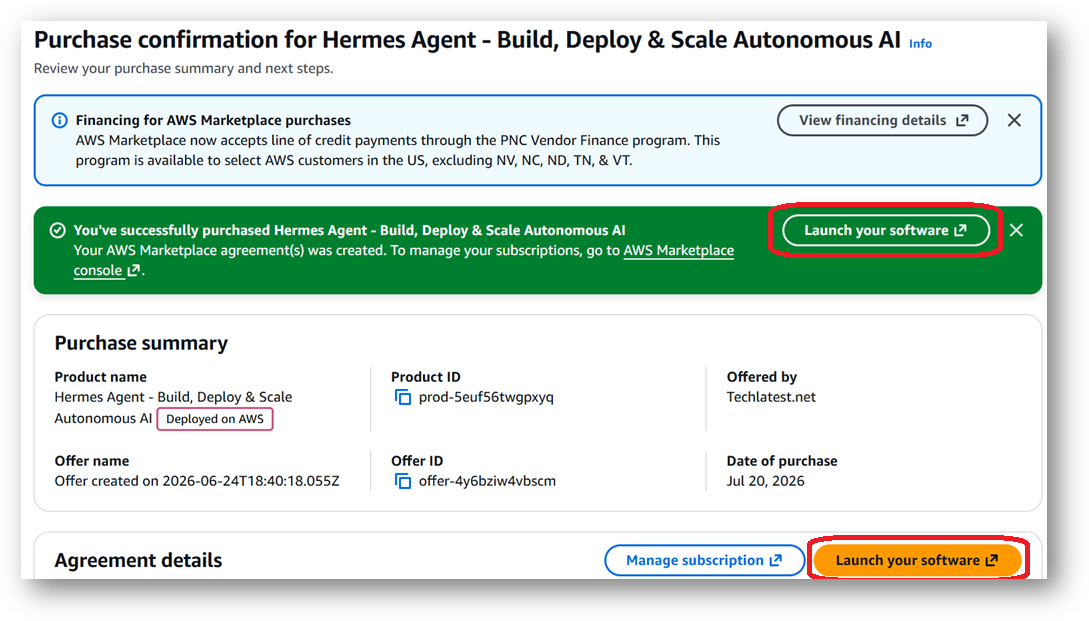Viewport: 1089px width, 621px height.
Task: Click the Techlatest.net seller name
Action: pyautogui.click(x=771, y=397)
